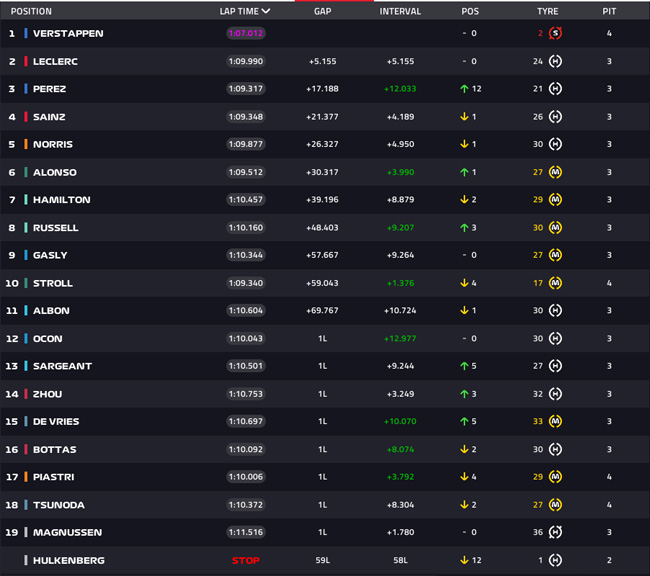Select driver name RUSSELL
This screenshot has height=576, width=650.
tap(56, 228)
